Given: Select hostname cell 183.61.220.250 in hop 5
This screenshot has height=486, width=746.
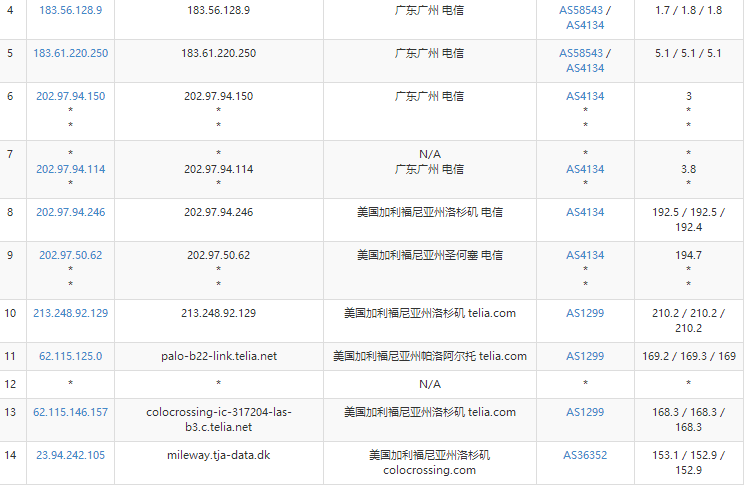Looking at the screenshot, I should pos(219,53).
